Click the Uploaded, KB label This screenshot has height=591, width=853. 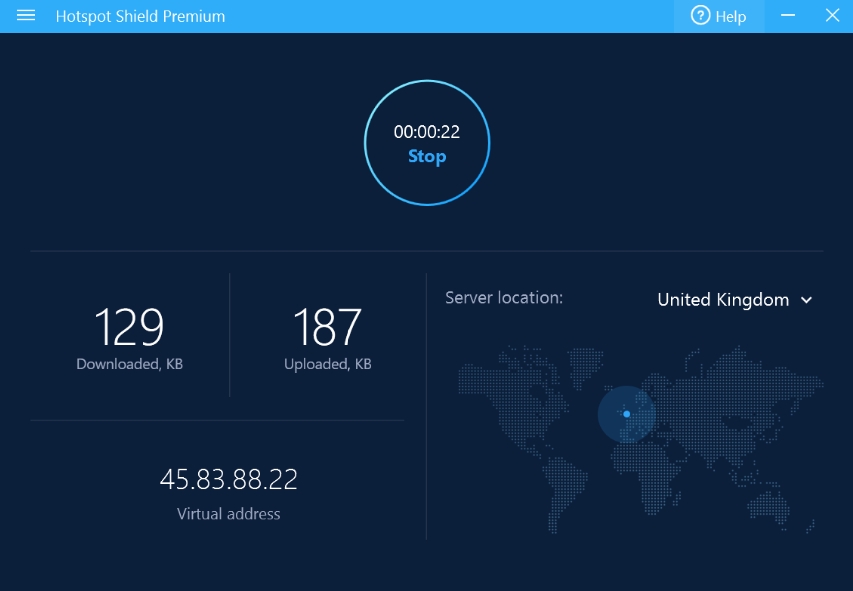tap(327, 364)
